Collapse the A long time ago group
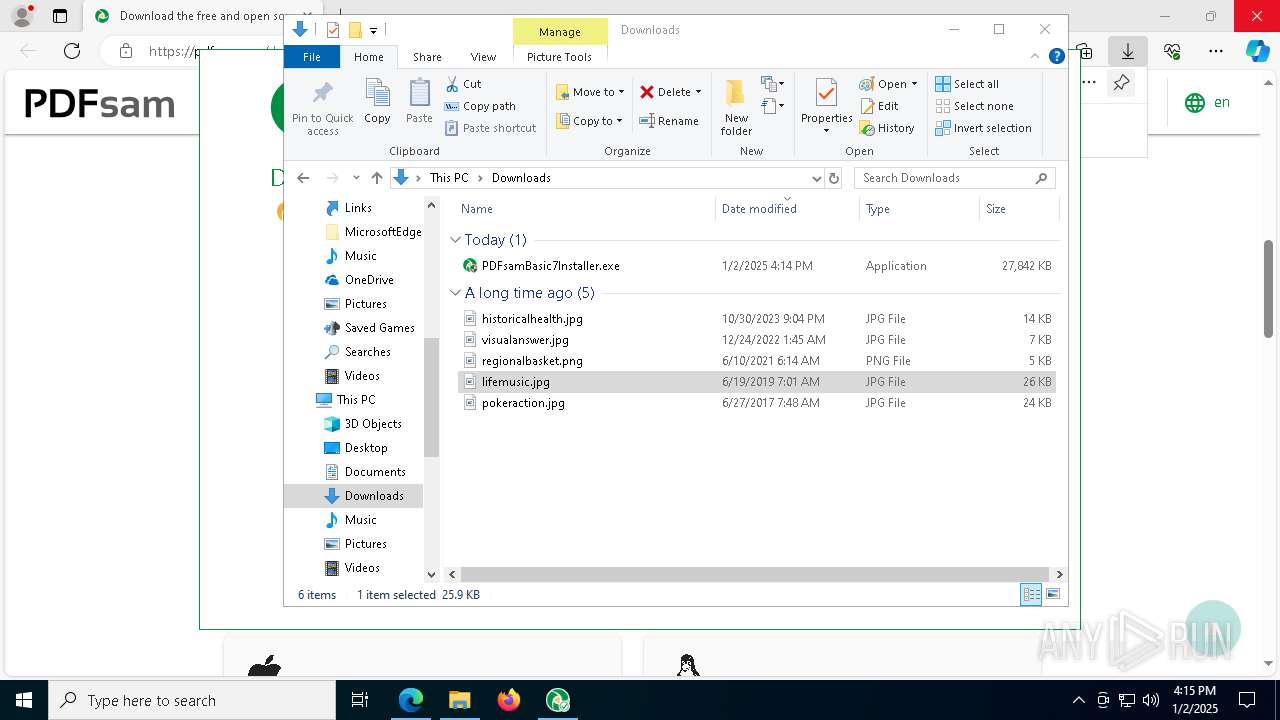Image resolution: width=1280 pixels, height=720 pixels. 455,293
